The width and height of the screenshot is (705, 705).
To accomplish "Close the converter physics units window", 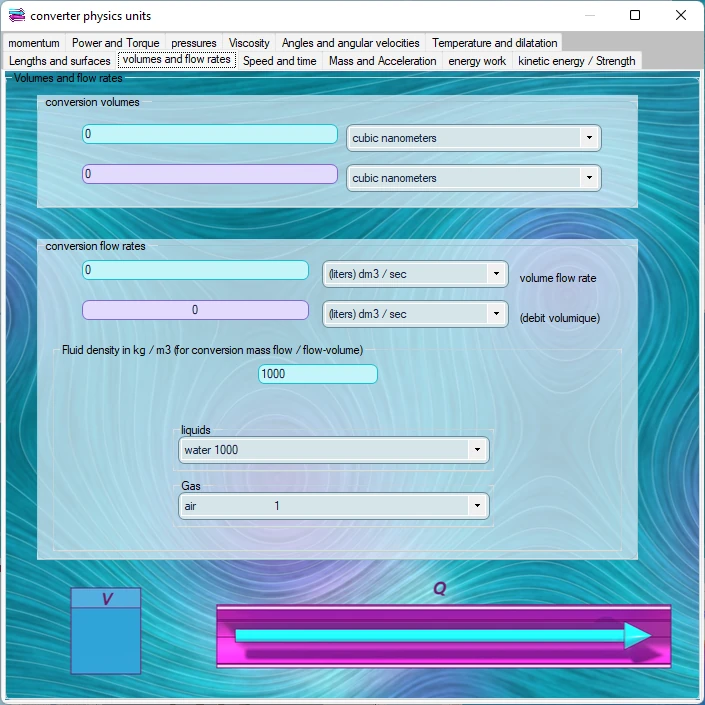I will (681, 15).
